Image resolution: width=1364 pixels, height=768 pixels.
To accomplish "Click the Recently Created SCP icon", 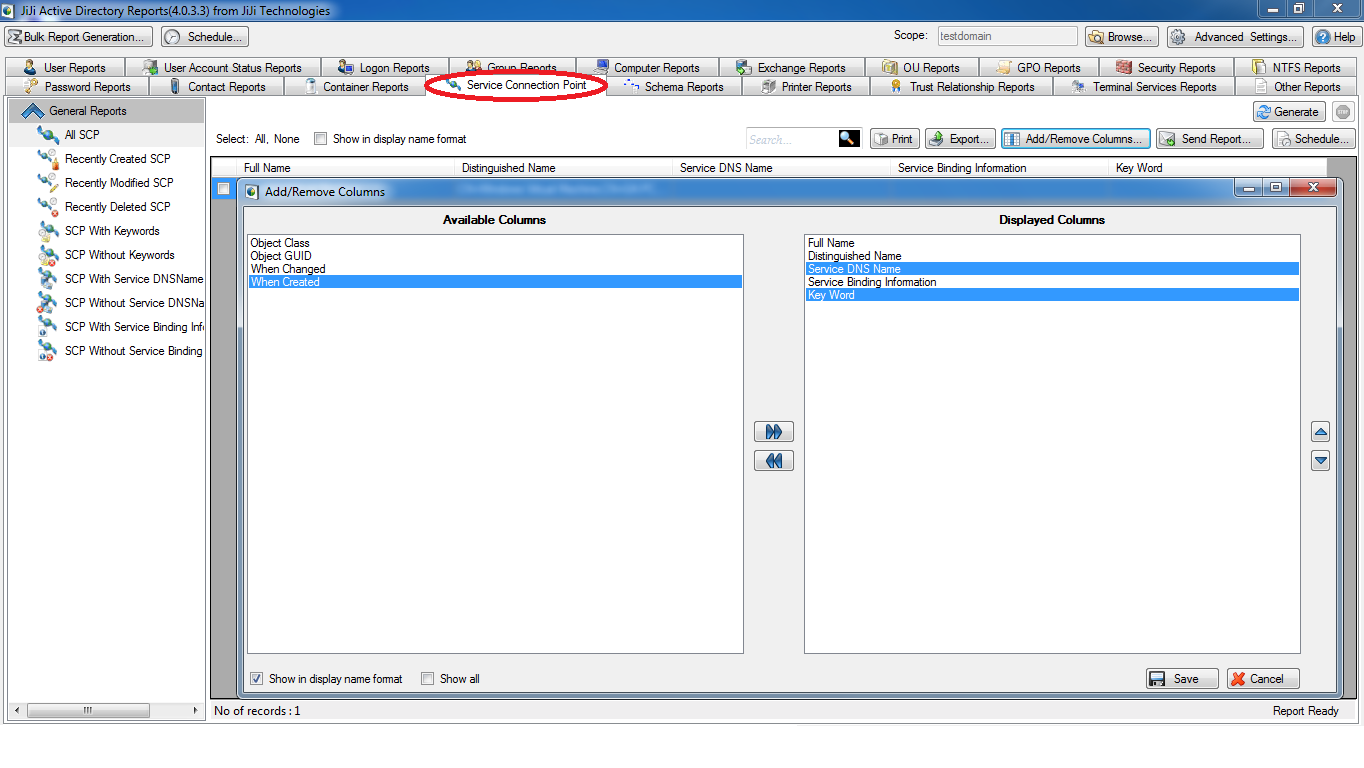I will [48, 159].
